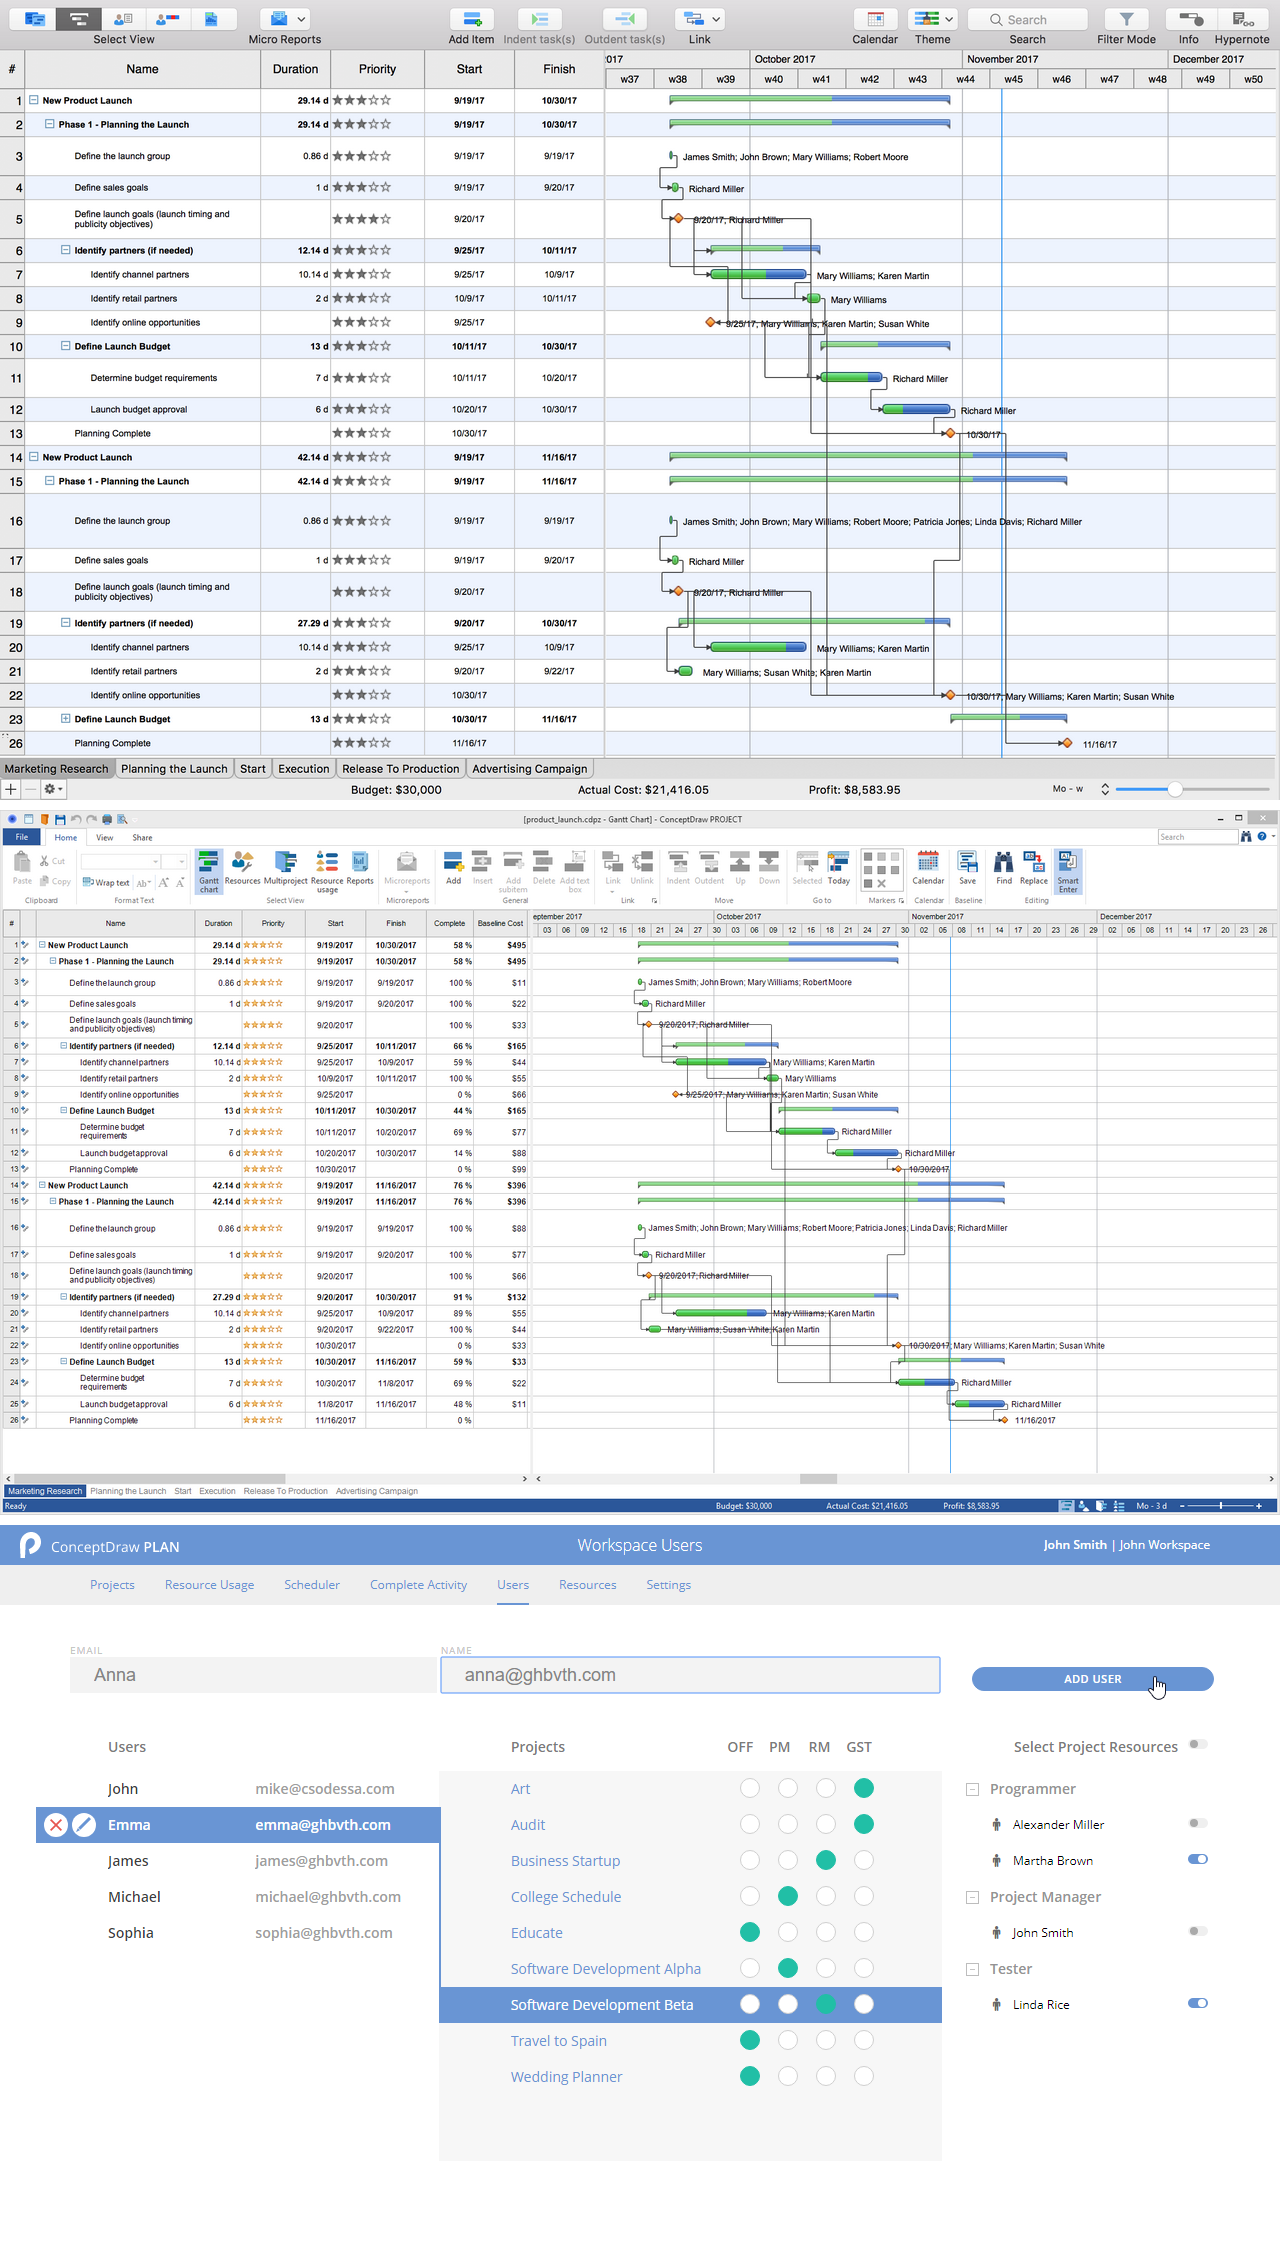Image resolution: width=1280 pixels, height=2242 pixels.
Task: Click Paste in the Windows ribbon clipboard
Action: tap(22, 868)
